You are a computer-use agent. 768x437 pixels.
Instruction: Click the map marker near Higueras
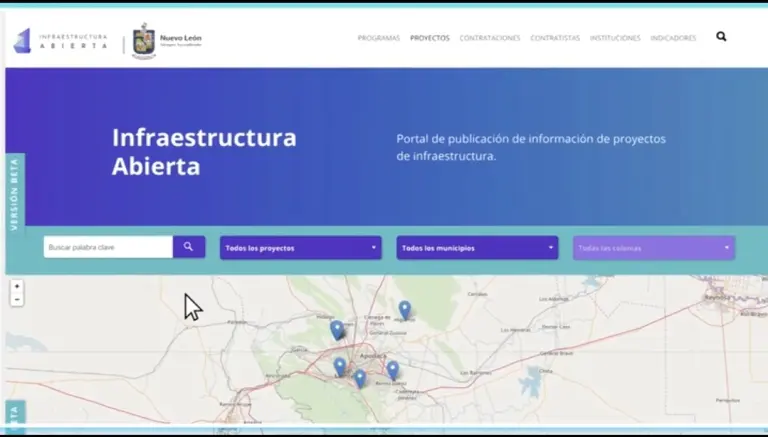pos(404,310)
